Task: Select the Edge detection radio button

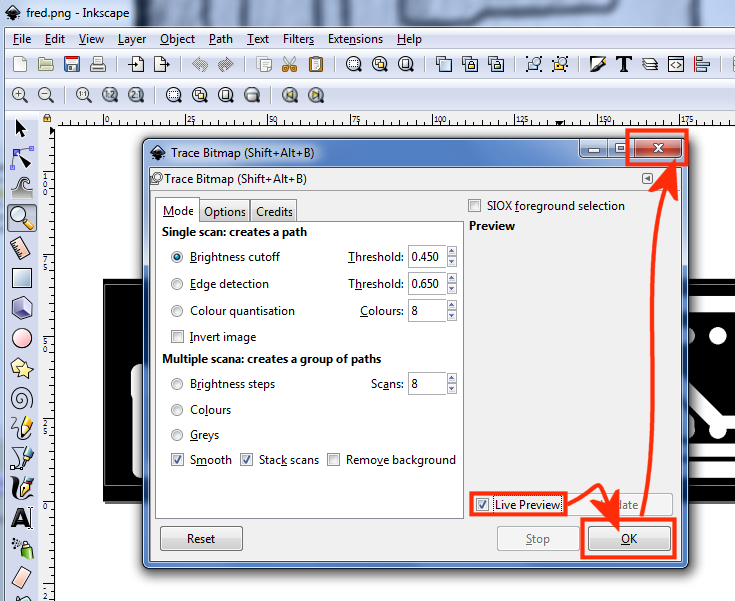Action: (178, 284)
